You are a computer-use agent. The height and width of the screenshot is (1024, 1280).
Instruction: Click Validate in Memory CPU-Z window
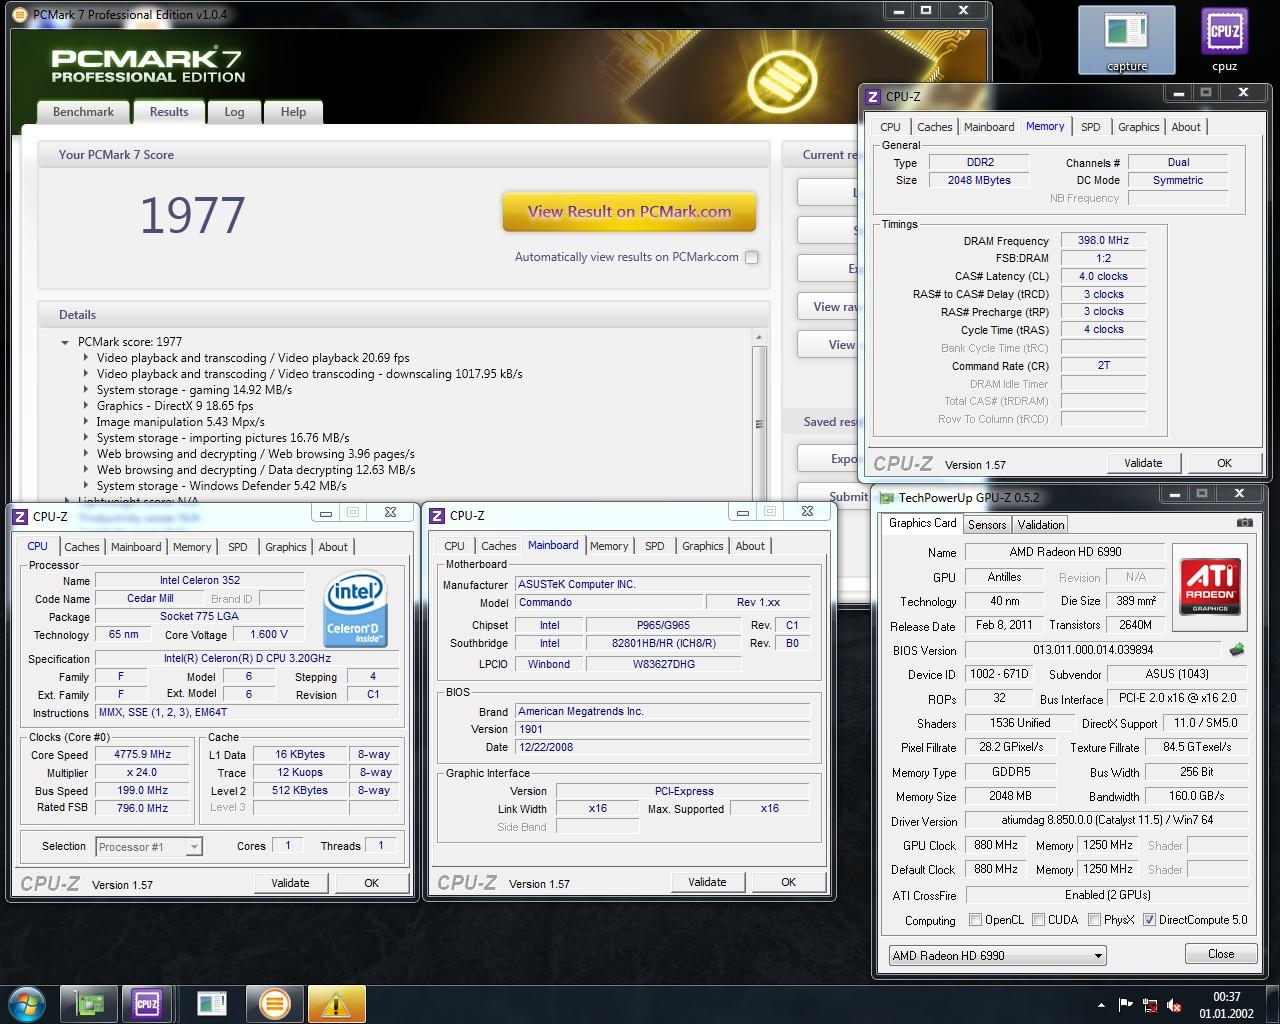click(1143, 463)
